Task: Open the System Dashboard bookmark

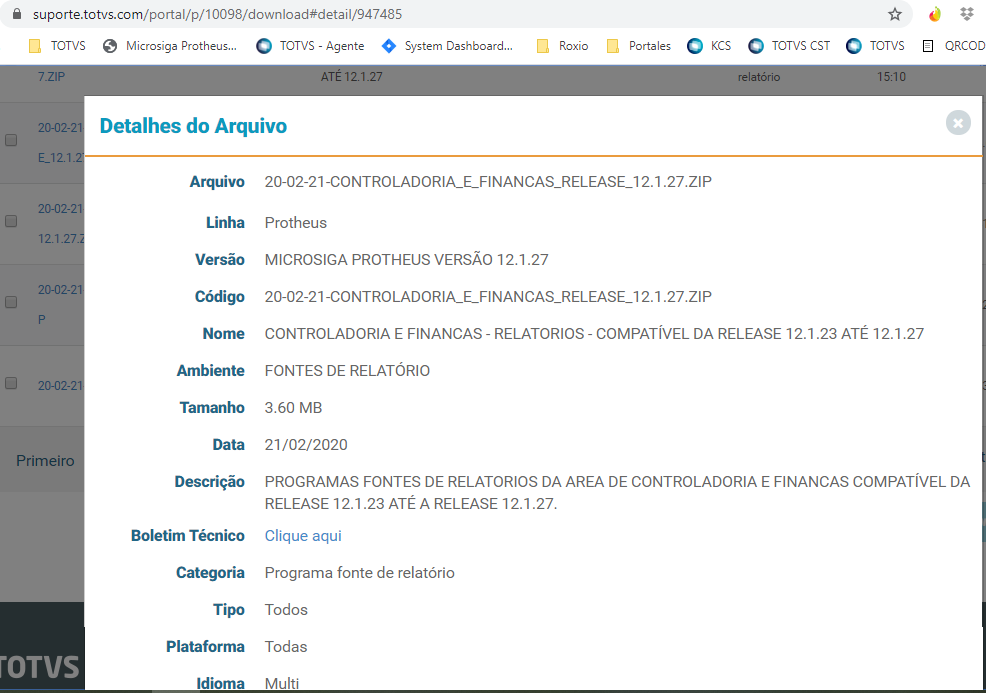Action: coord(448,46)
